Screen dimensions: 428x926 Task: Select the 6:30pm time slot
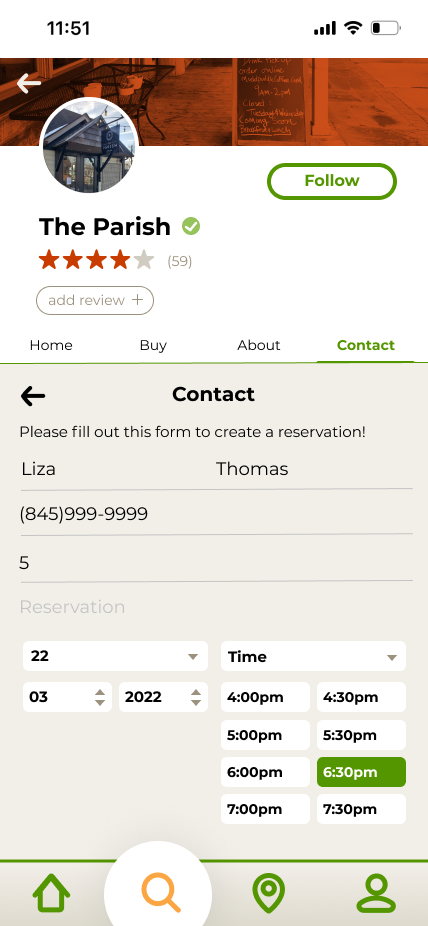[361, 772]
